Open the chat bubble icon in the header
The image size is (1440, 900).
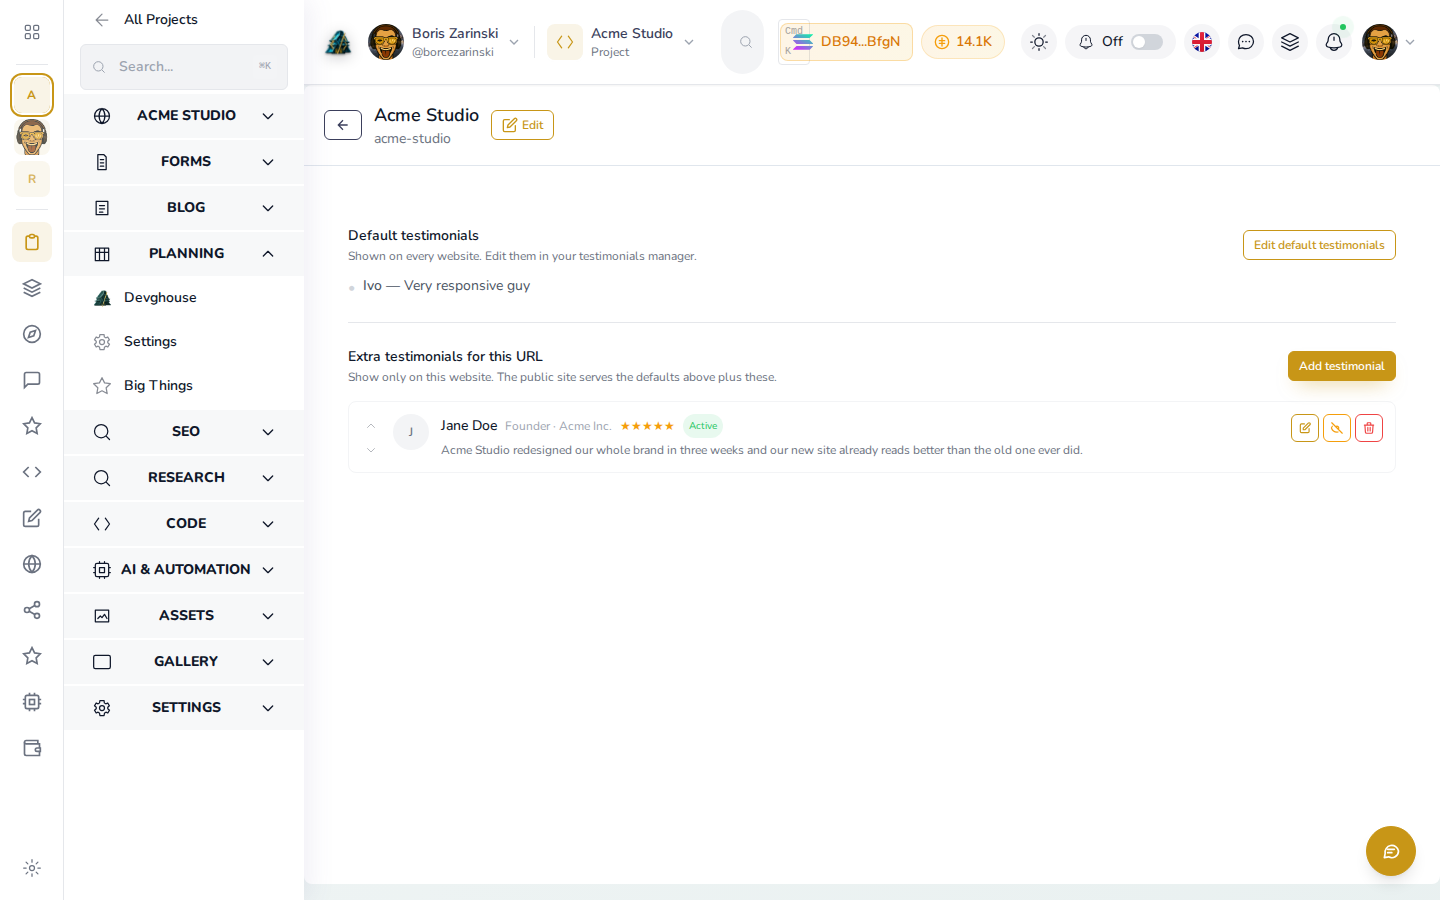pos(1246,42)
